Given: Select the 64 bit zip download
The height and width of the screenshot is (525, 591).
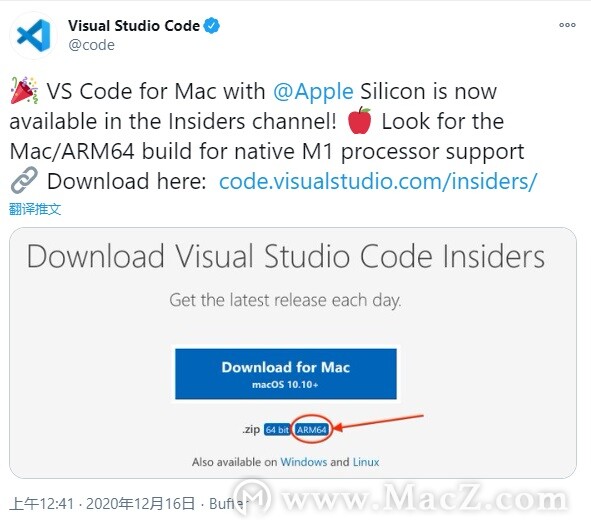Looking at the screenshot, I should click(x=277, y=430).
